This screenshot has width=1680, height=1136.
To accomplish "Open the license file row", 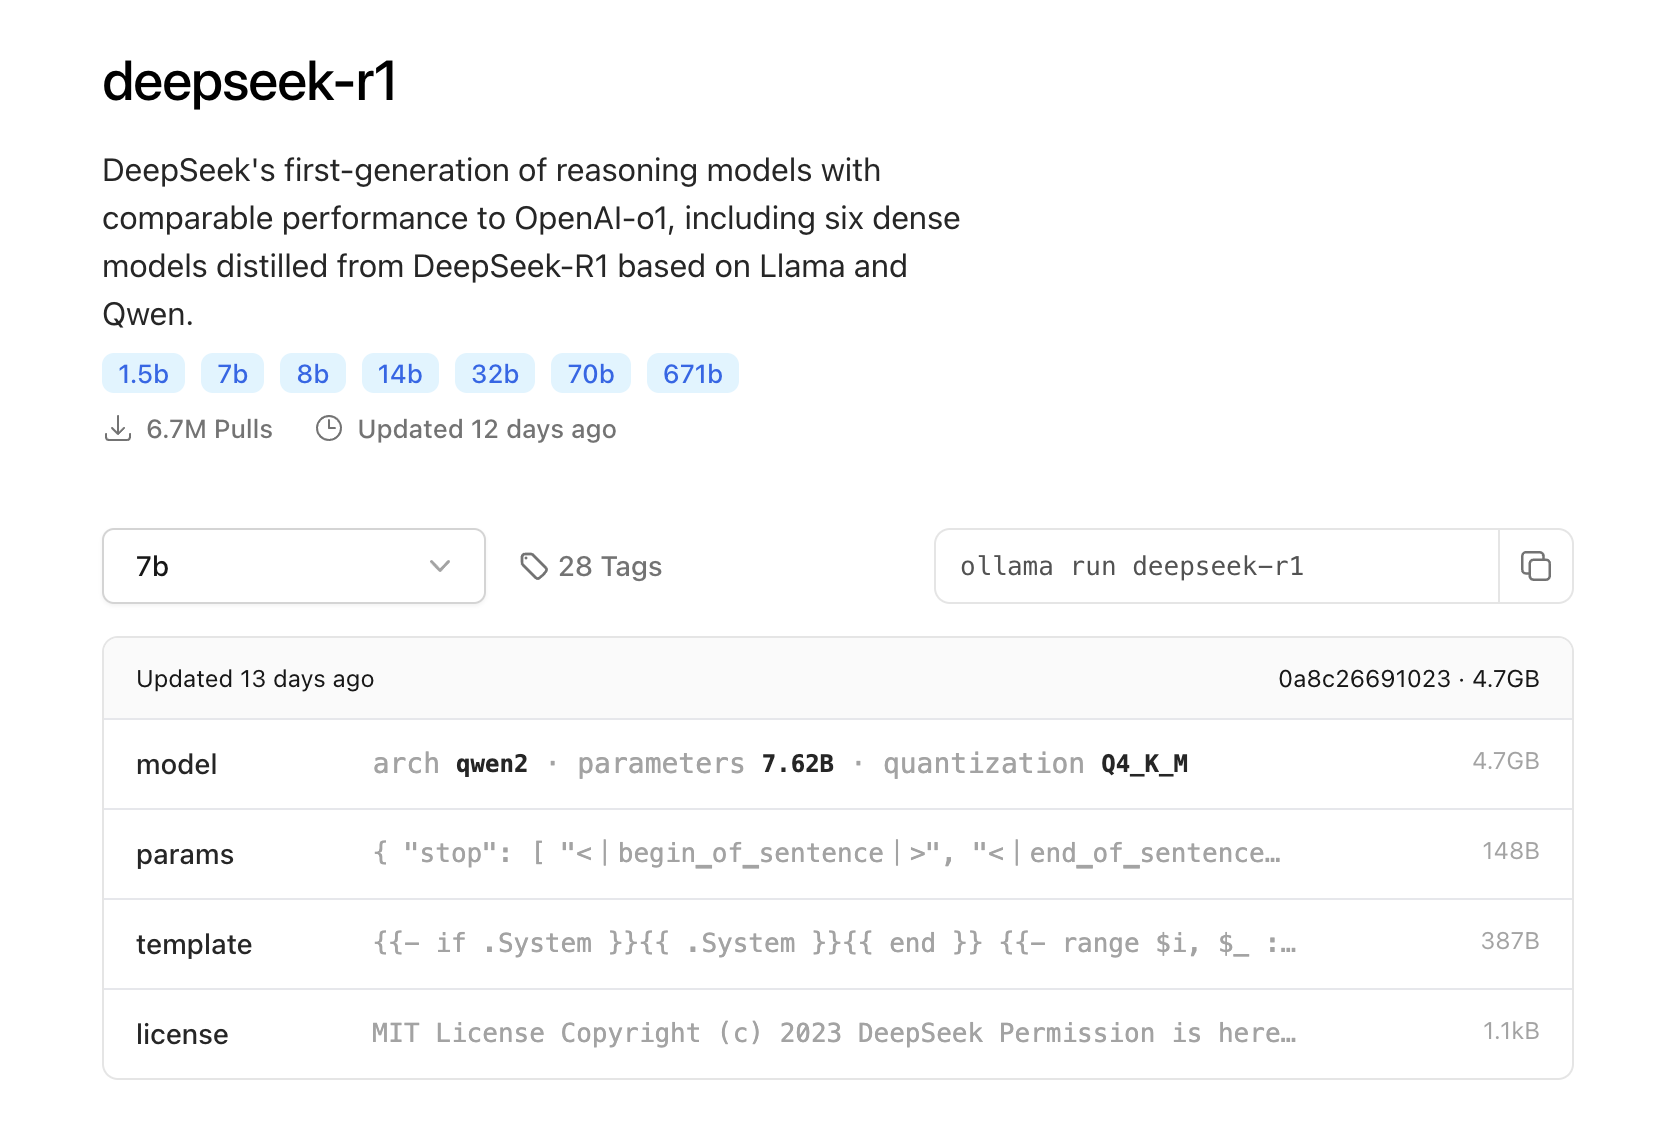I will (x=837, y=1034).
